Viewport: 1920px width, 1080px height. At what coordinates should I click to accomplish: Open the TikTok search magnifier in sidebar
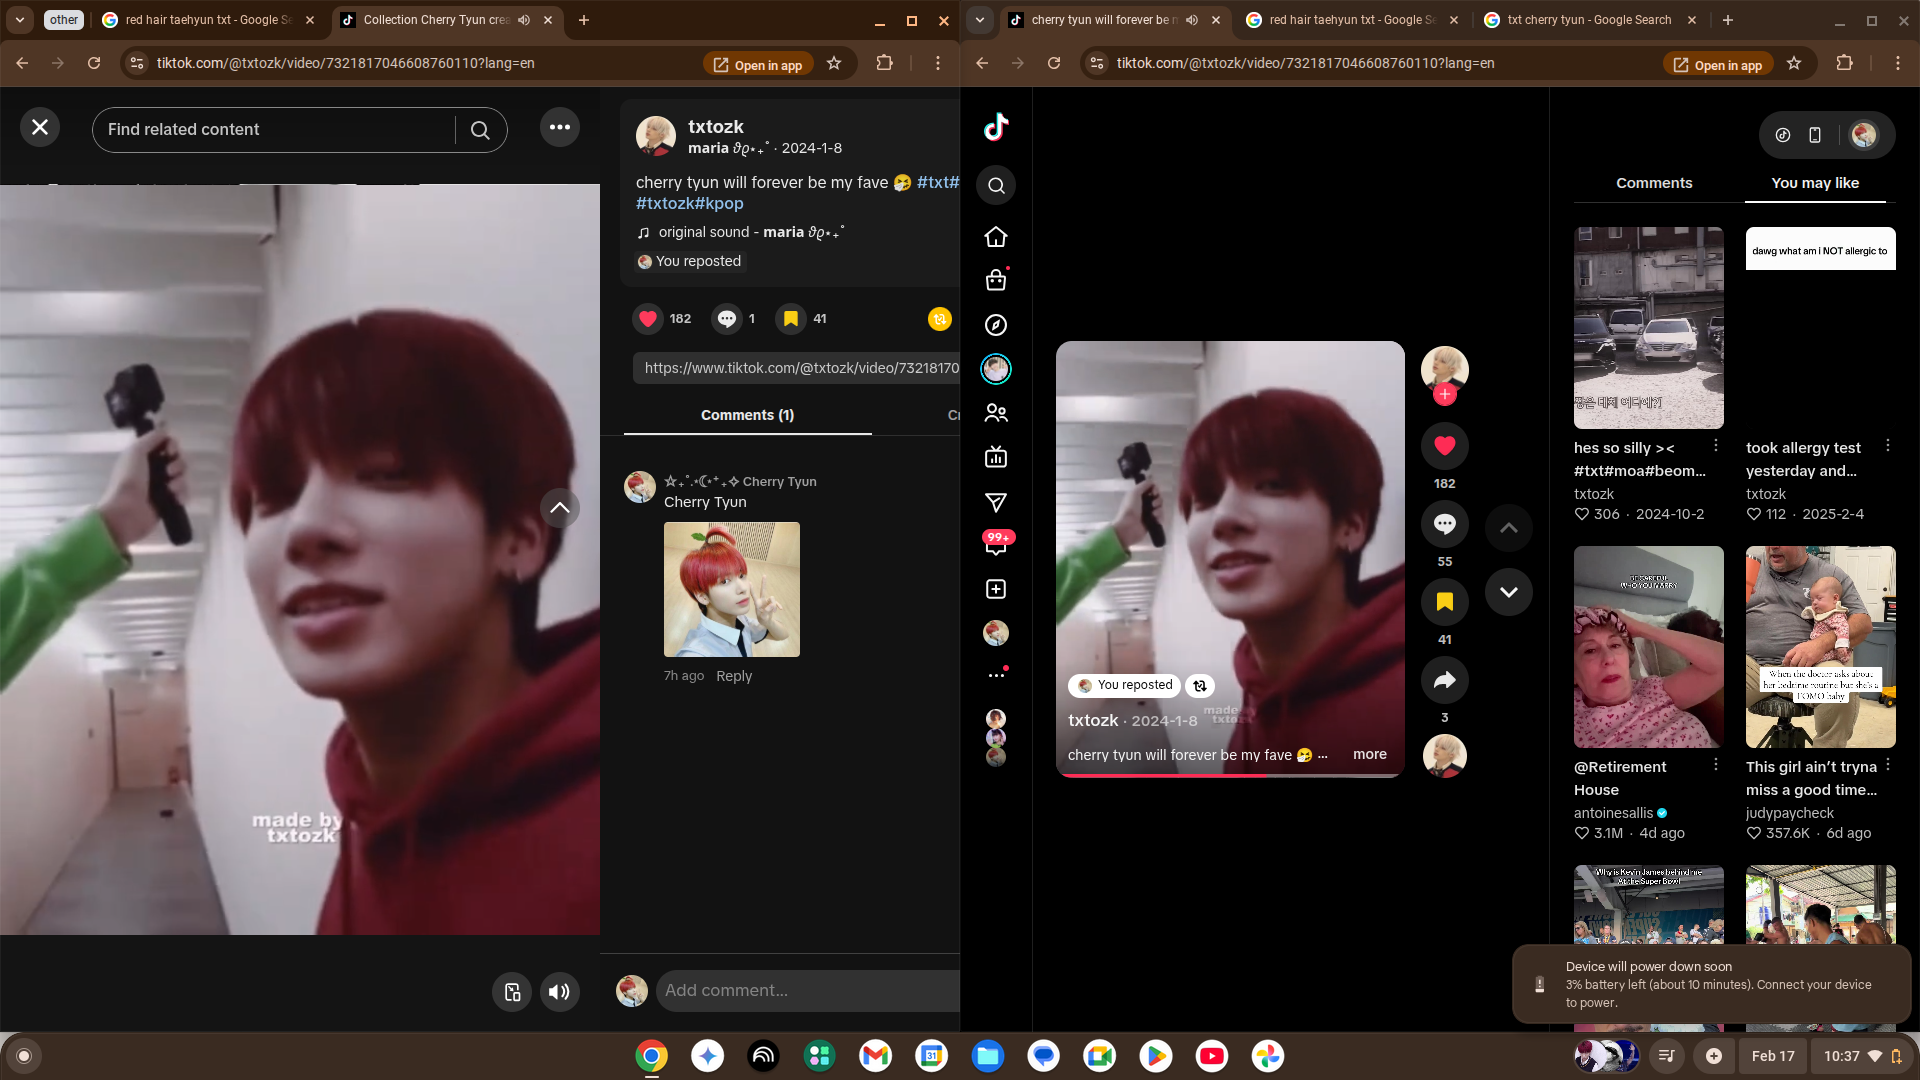pyautogui.click(x=995, y=185)
